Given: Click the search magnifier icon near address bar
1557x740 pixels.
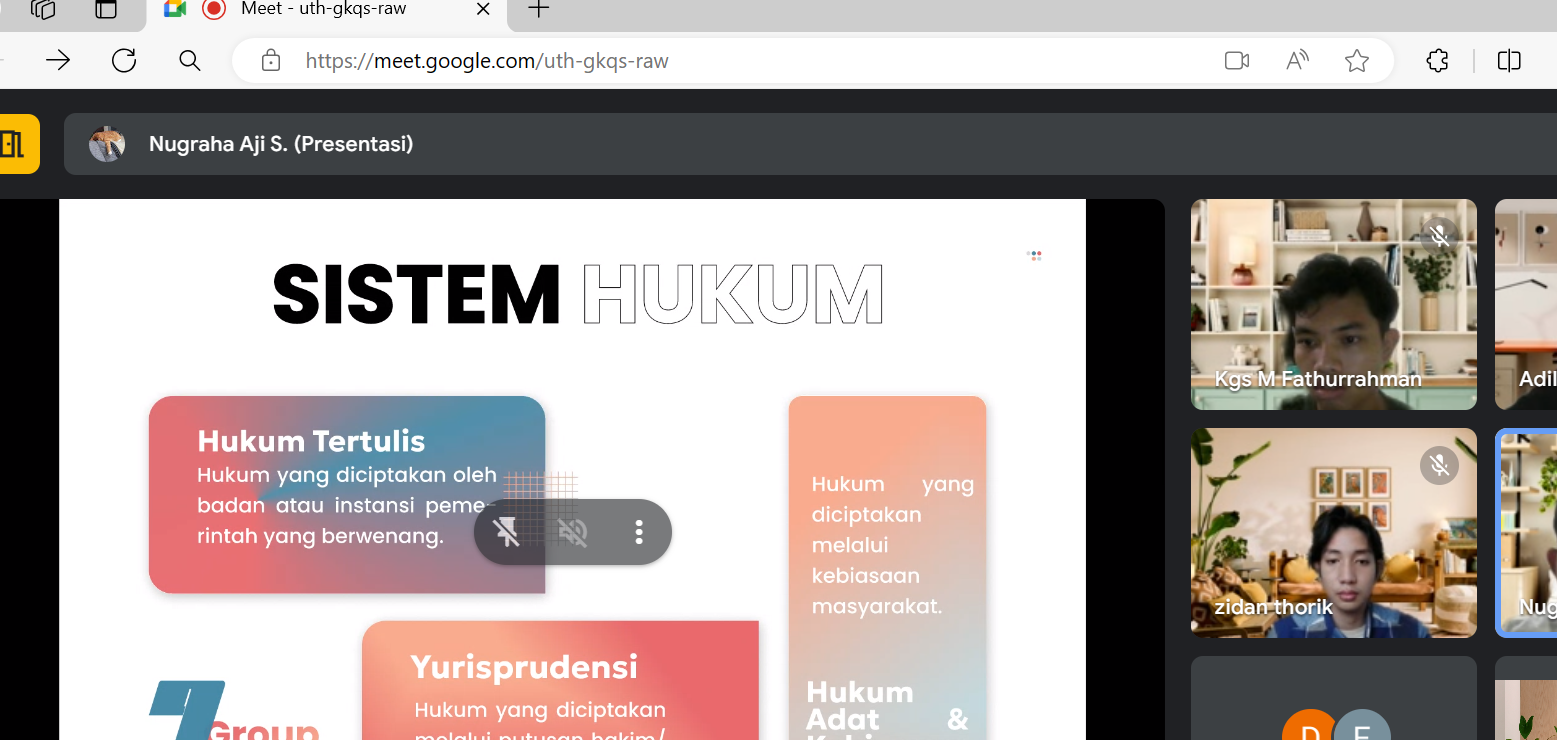Looking at the screenshot, I should 190,61.
